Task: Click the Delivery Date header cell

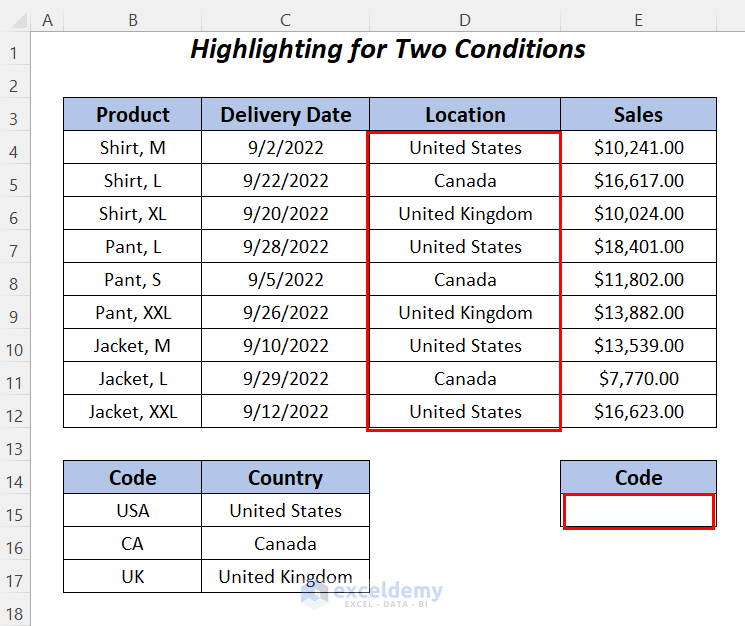Action: [285, 115]
